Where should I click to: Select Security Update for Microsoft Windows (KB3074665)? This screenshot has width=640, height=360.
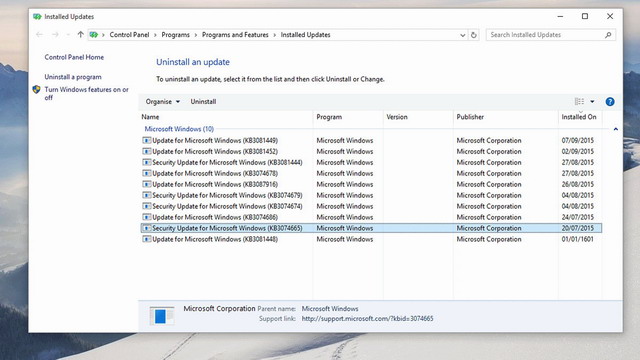pyautogui.click(x=227, y=229)
